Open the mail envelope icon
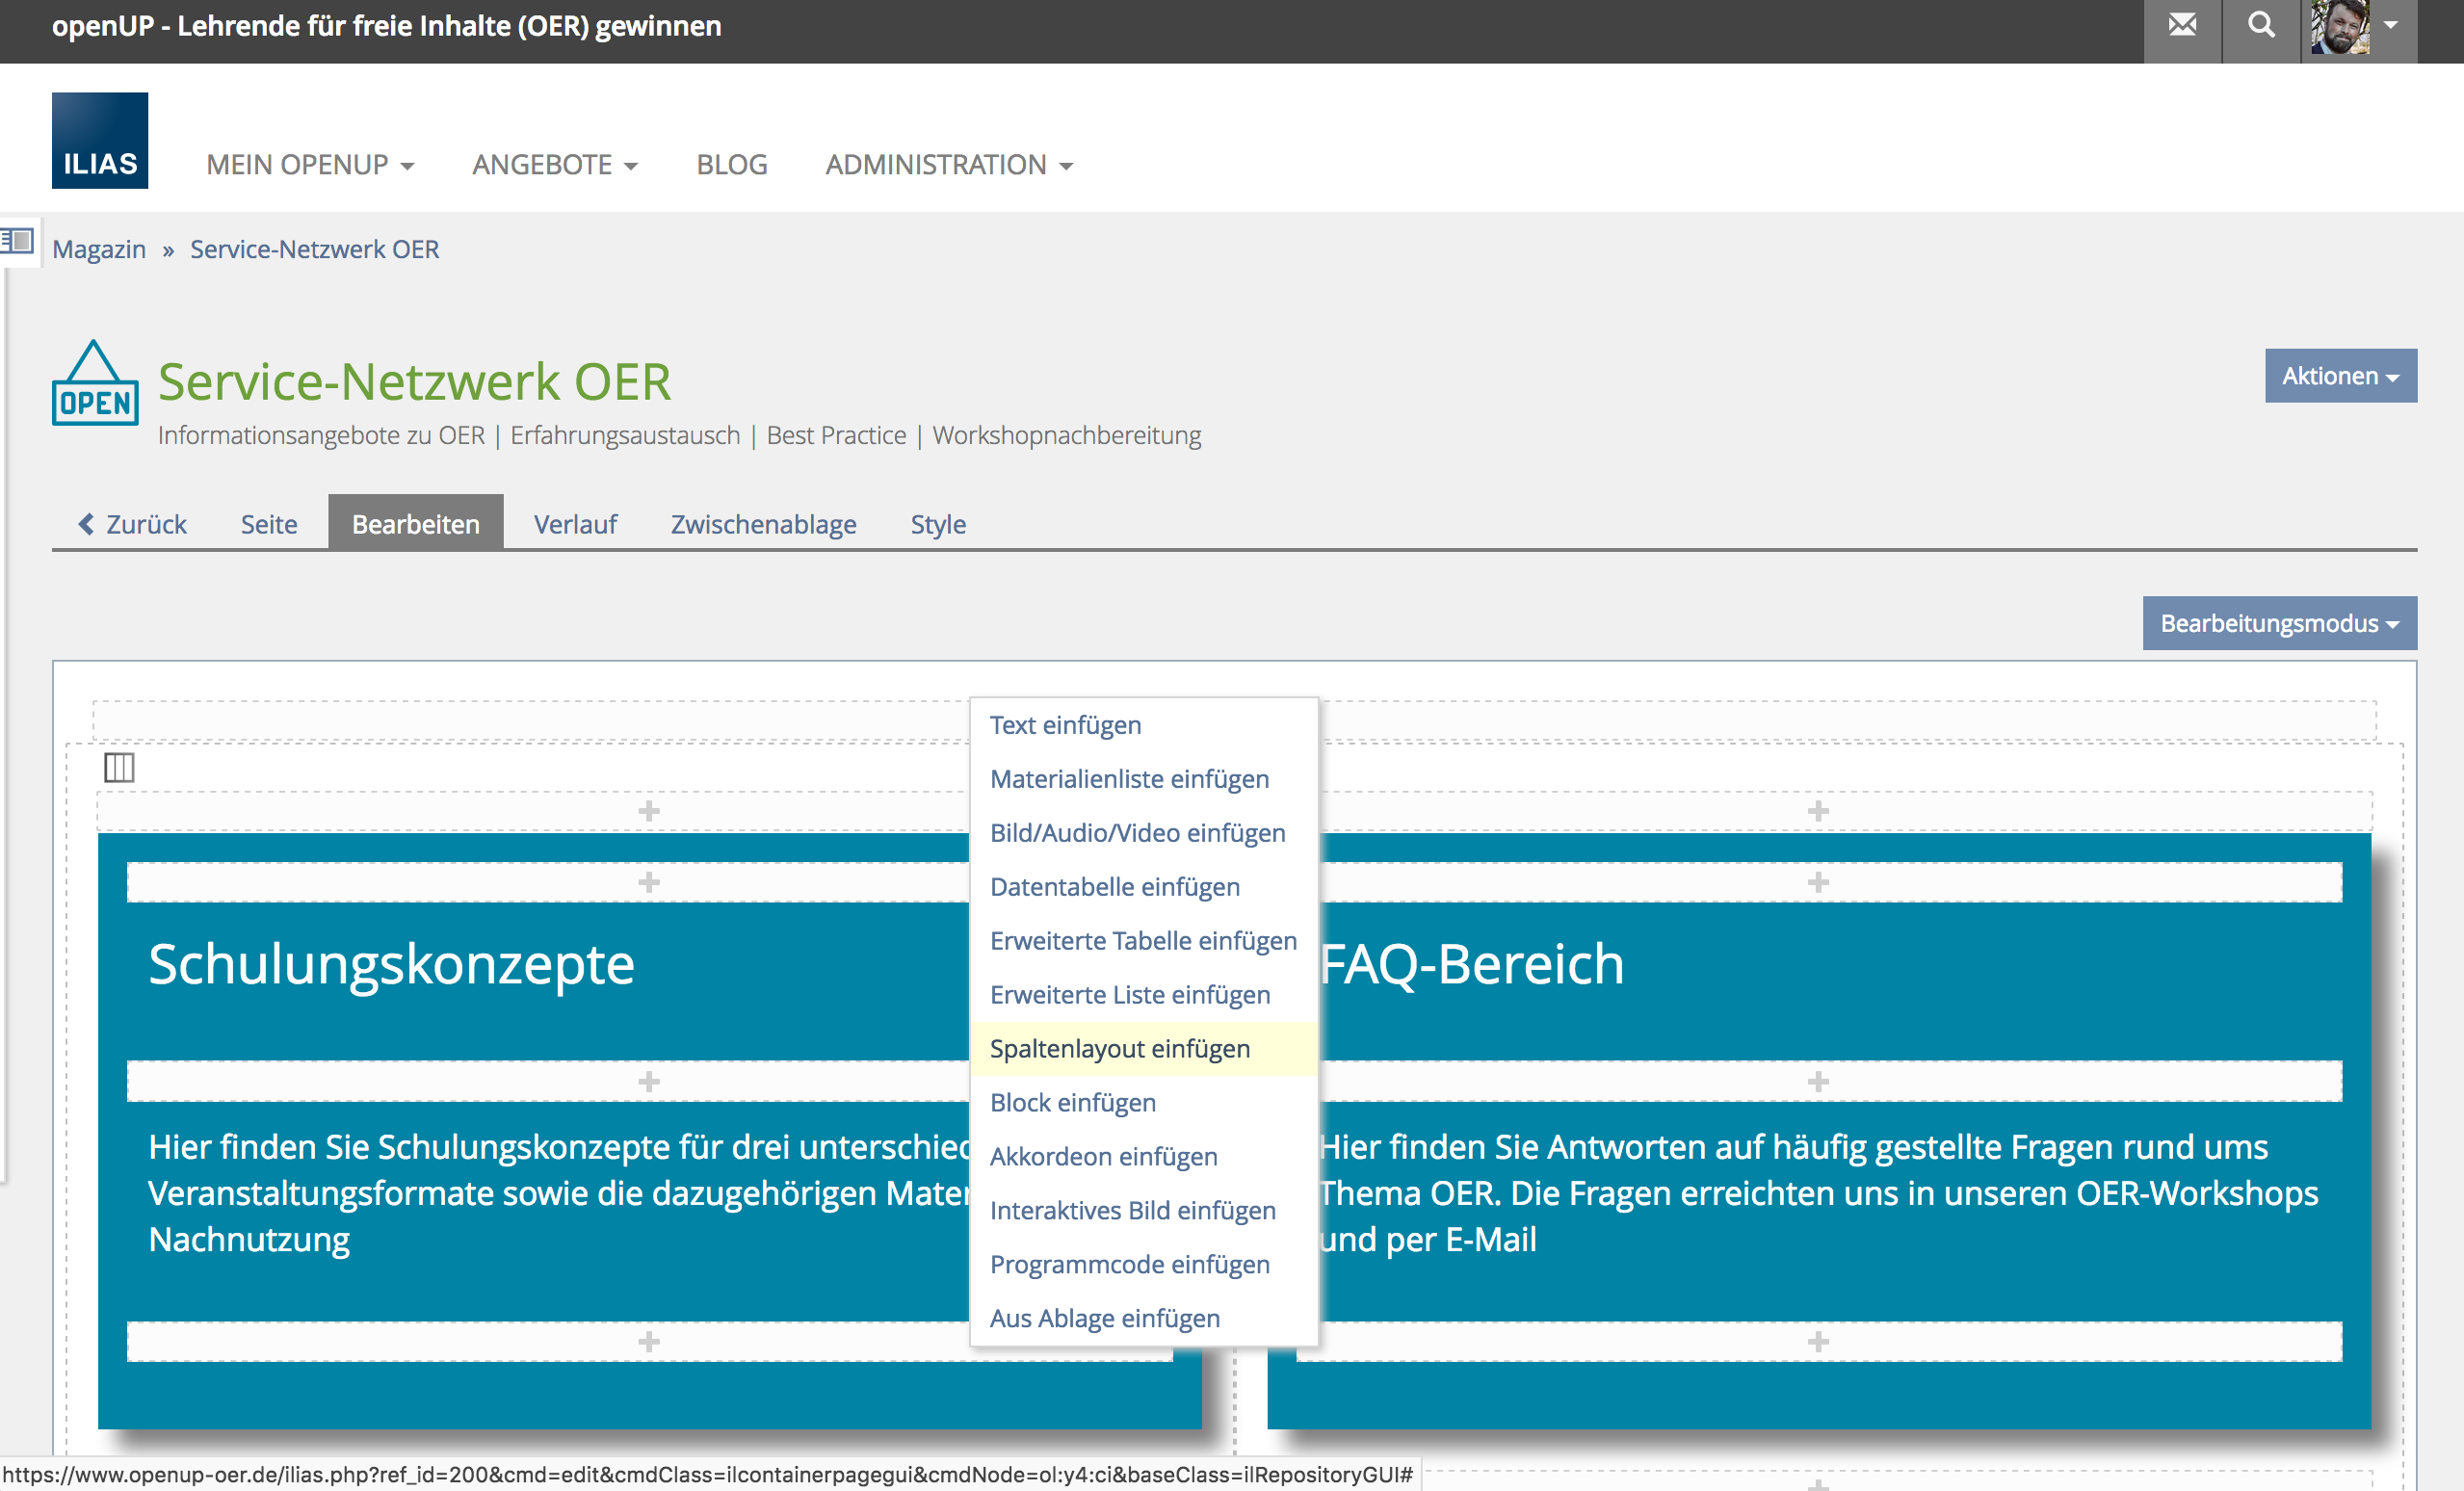 pyautogui.click(x=2182, y=26)
